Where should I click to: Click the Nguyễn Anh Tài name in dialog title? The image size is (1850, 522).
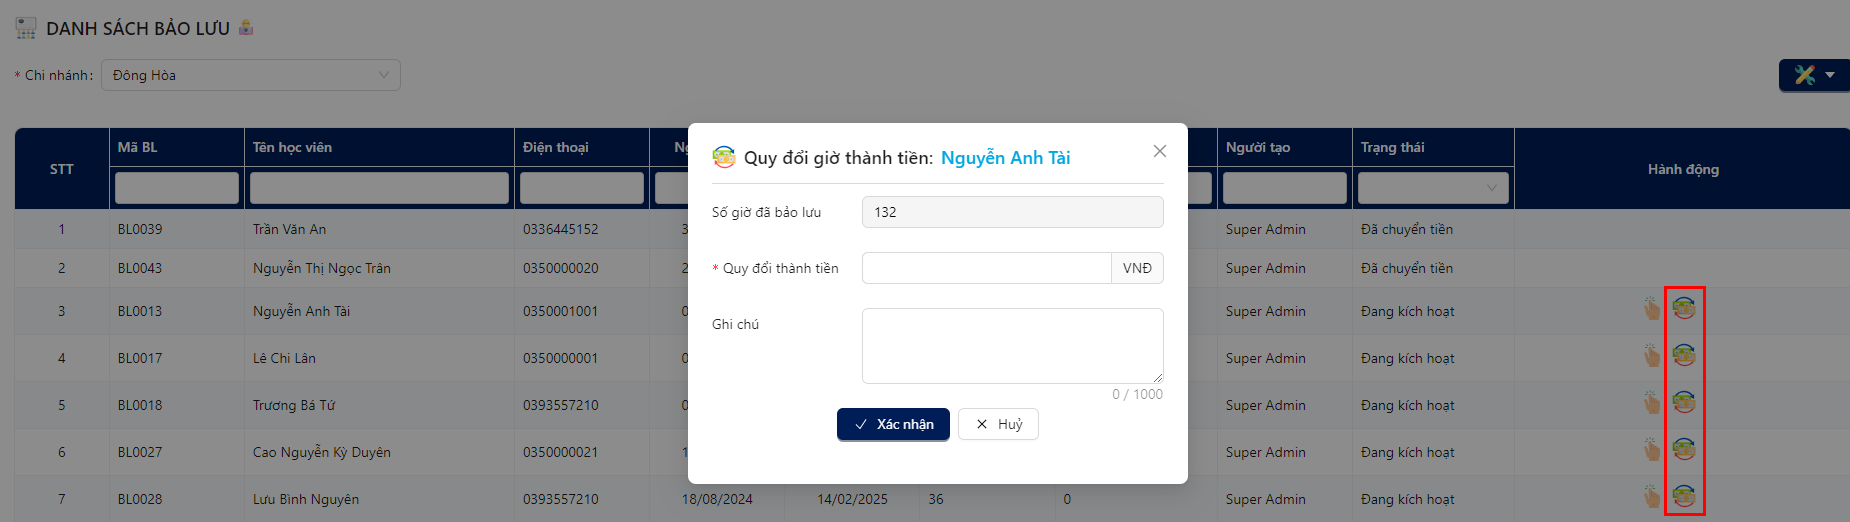pyautogui.click(x=1006, y=158)
